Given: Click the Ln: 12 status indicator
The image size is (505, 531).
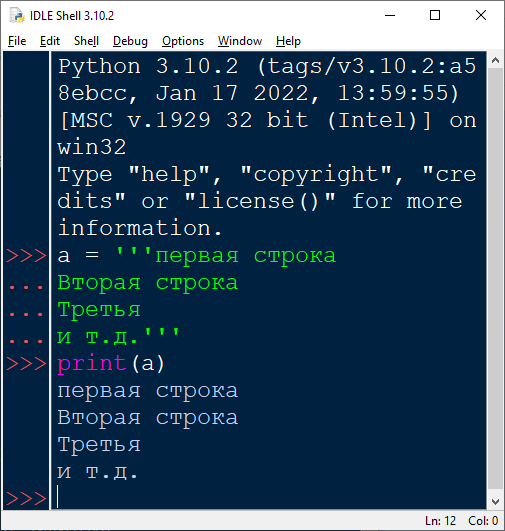Looking at the screenshot, I should coord(440,521).
